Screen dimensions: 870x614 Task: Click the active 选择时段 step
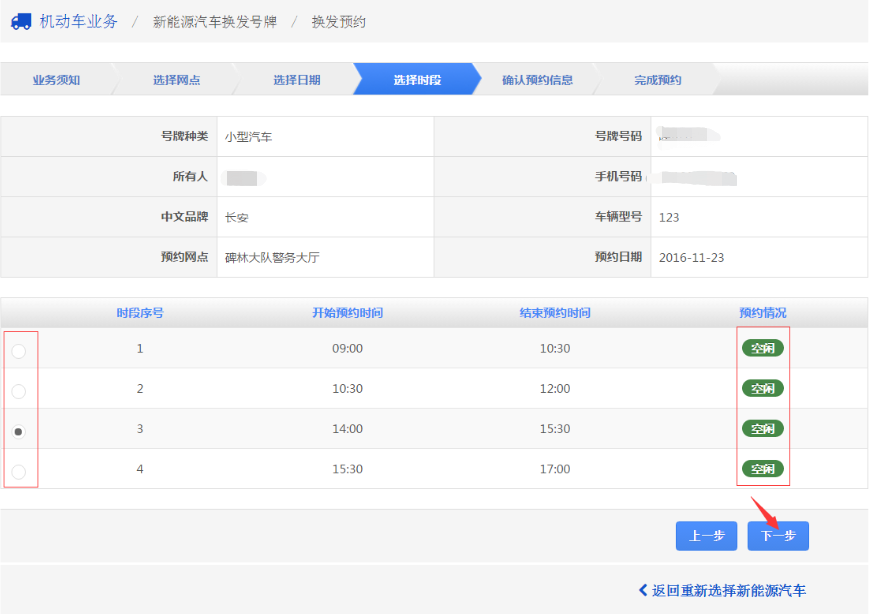pos(416,80)
